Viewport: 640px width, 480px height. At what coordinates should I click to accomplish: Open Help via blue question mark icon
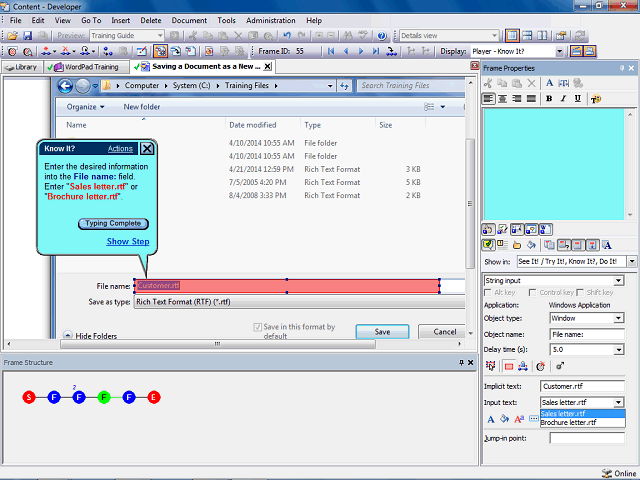tap(382, 36)
